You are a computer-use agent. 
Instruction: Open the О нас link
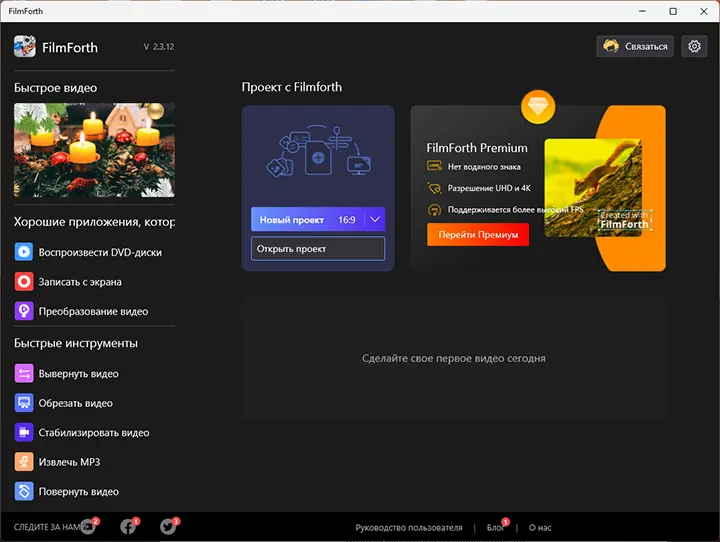pyautogui.click(x=540, y=527)
